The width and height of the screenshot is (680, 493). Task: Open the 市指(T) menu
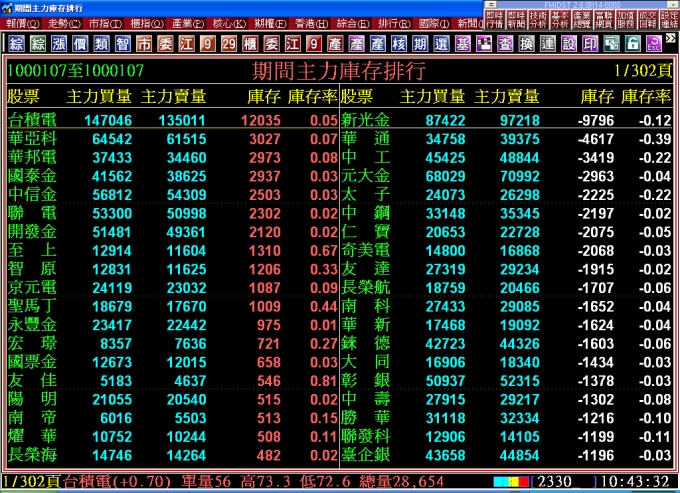click(105, 23)
